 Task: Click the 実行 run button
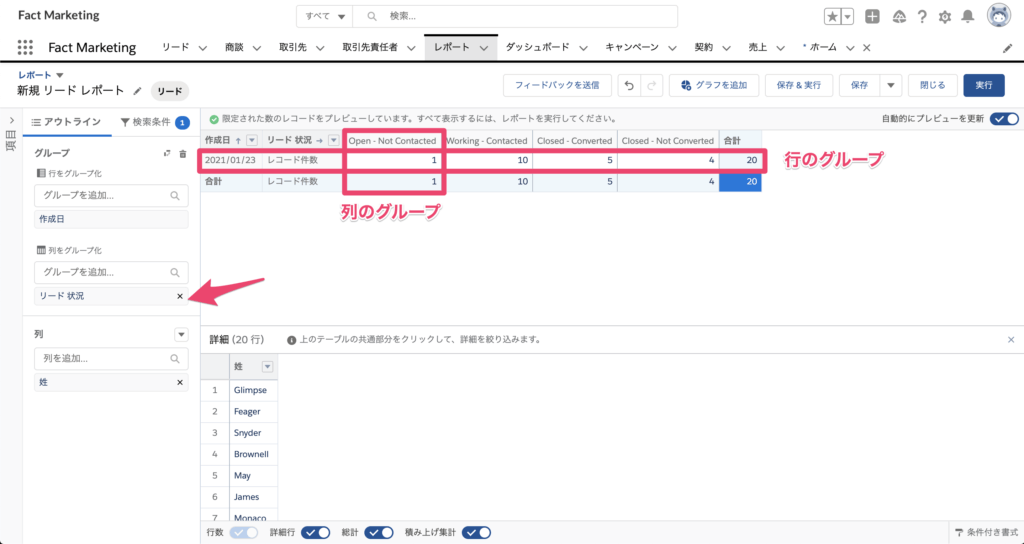pyautogui.click(x=984, y=86)
